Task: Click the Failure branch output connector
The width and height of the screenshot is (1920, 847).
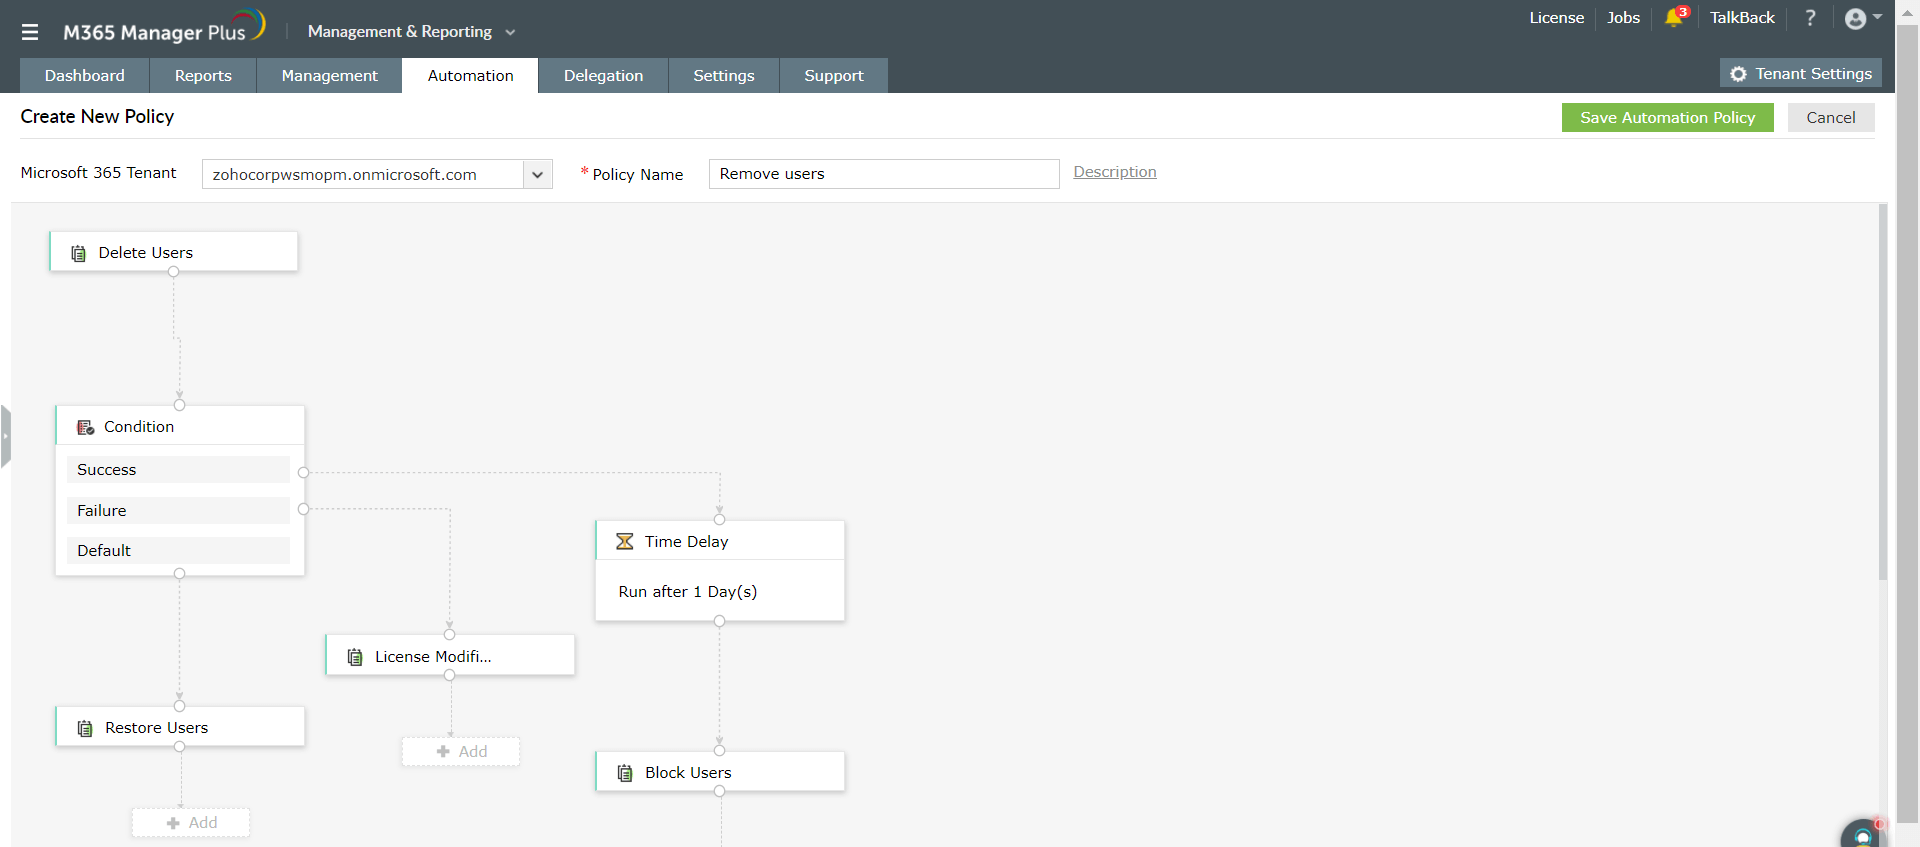Action: click(304, 509)
